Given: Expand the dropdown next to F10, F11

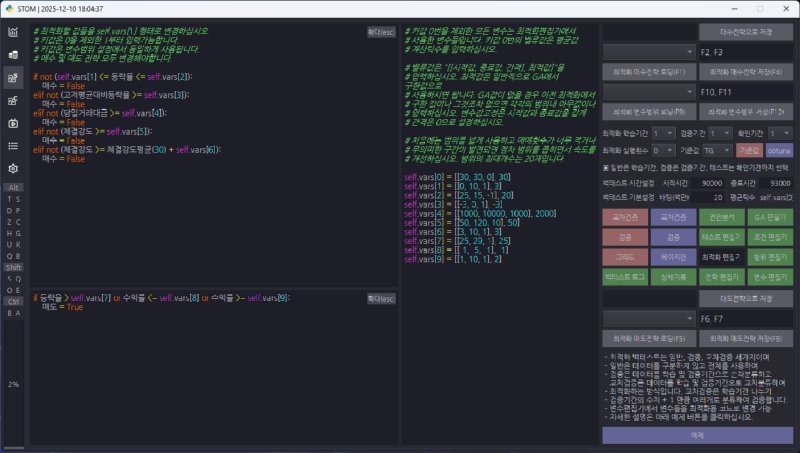Looking at the screenshot, I should (x=648, y=91).
